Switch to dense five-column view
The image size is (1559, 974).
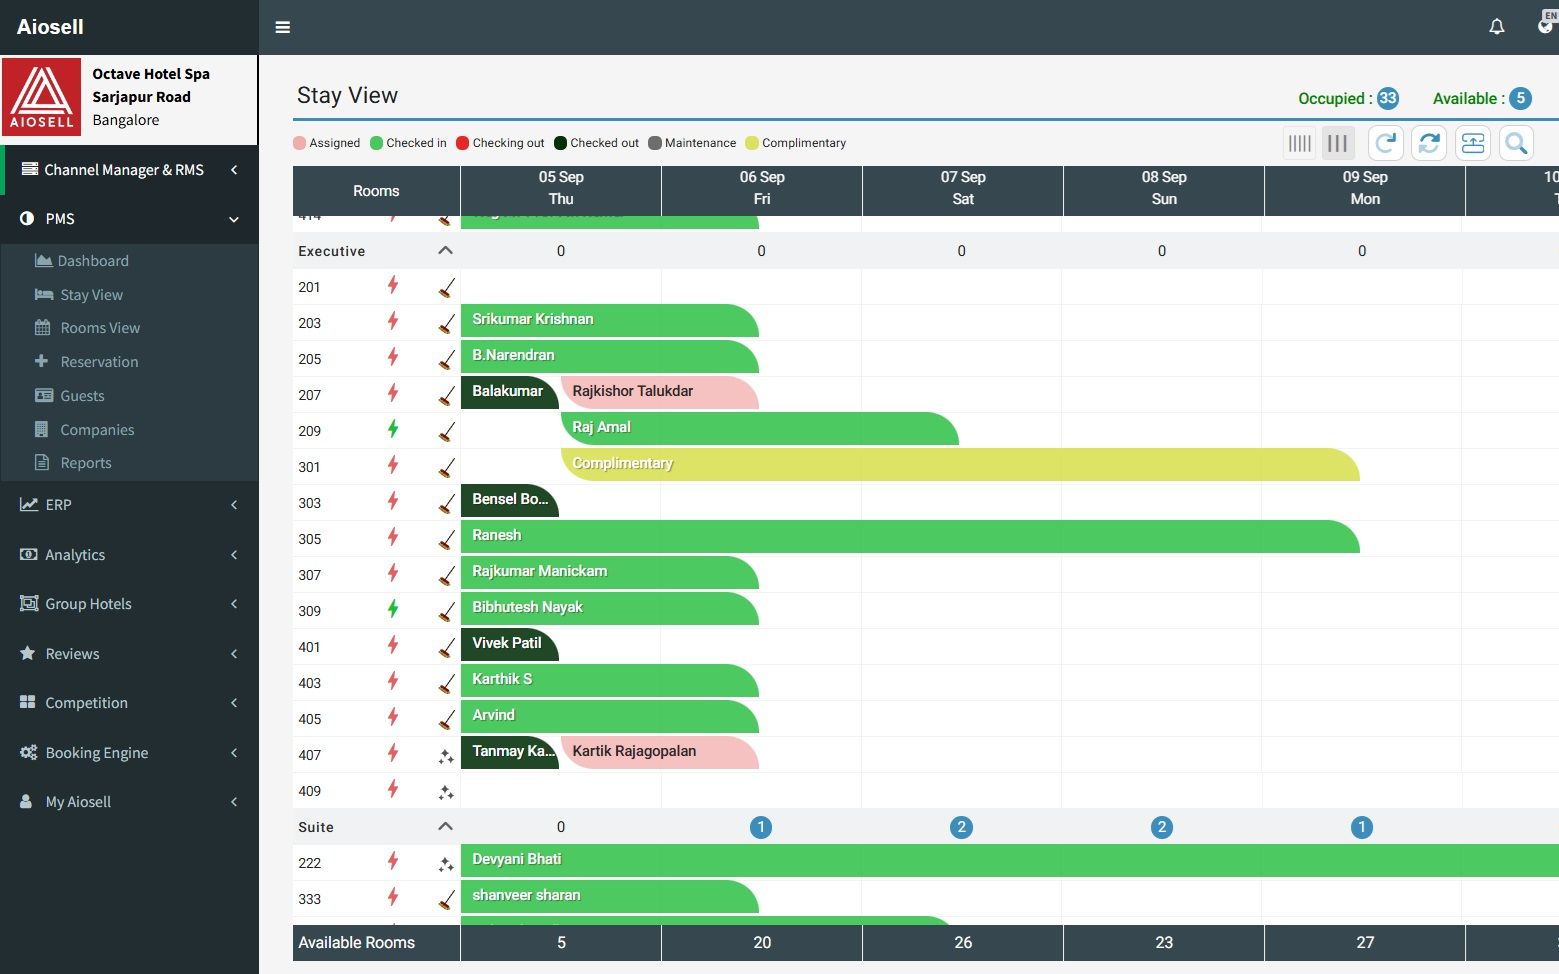pos(1299,143)
